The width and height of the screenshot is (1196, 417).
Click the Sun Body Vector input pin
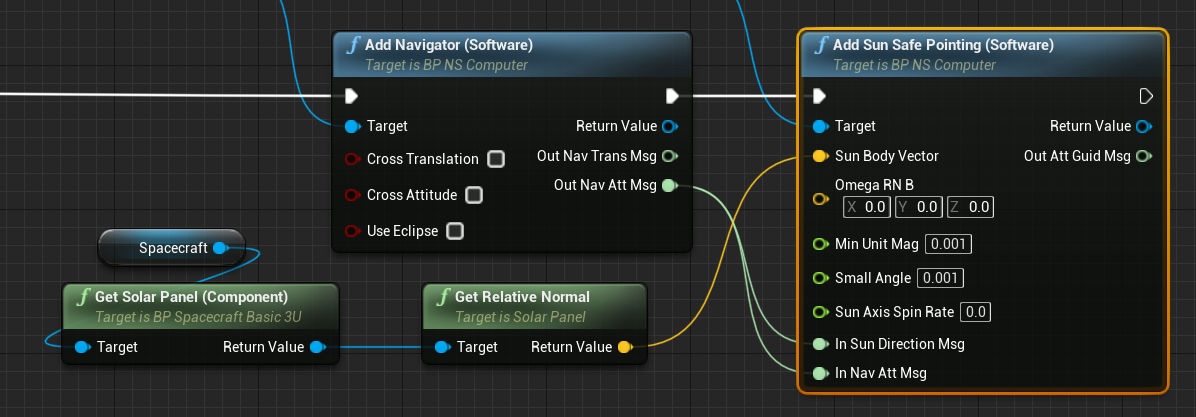pos(820,156)
